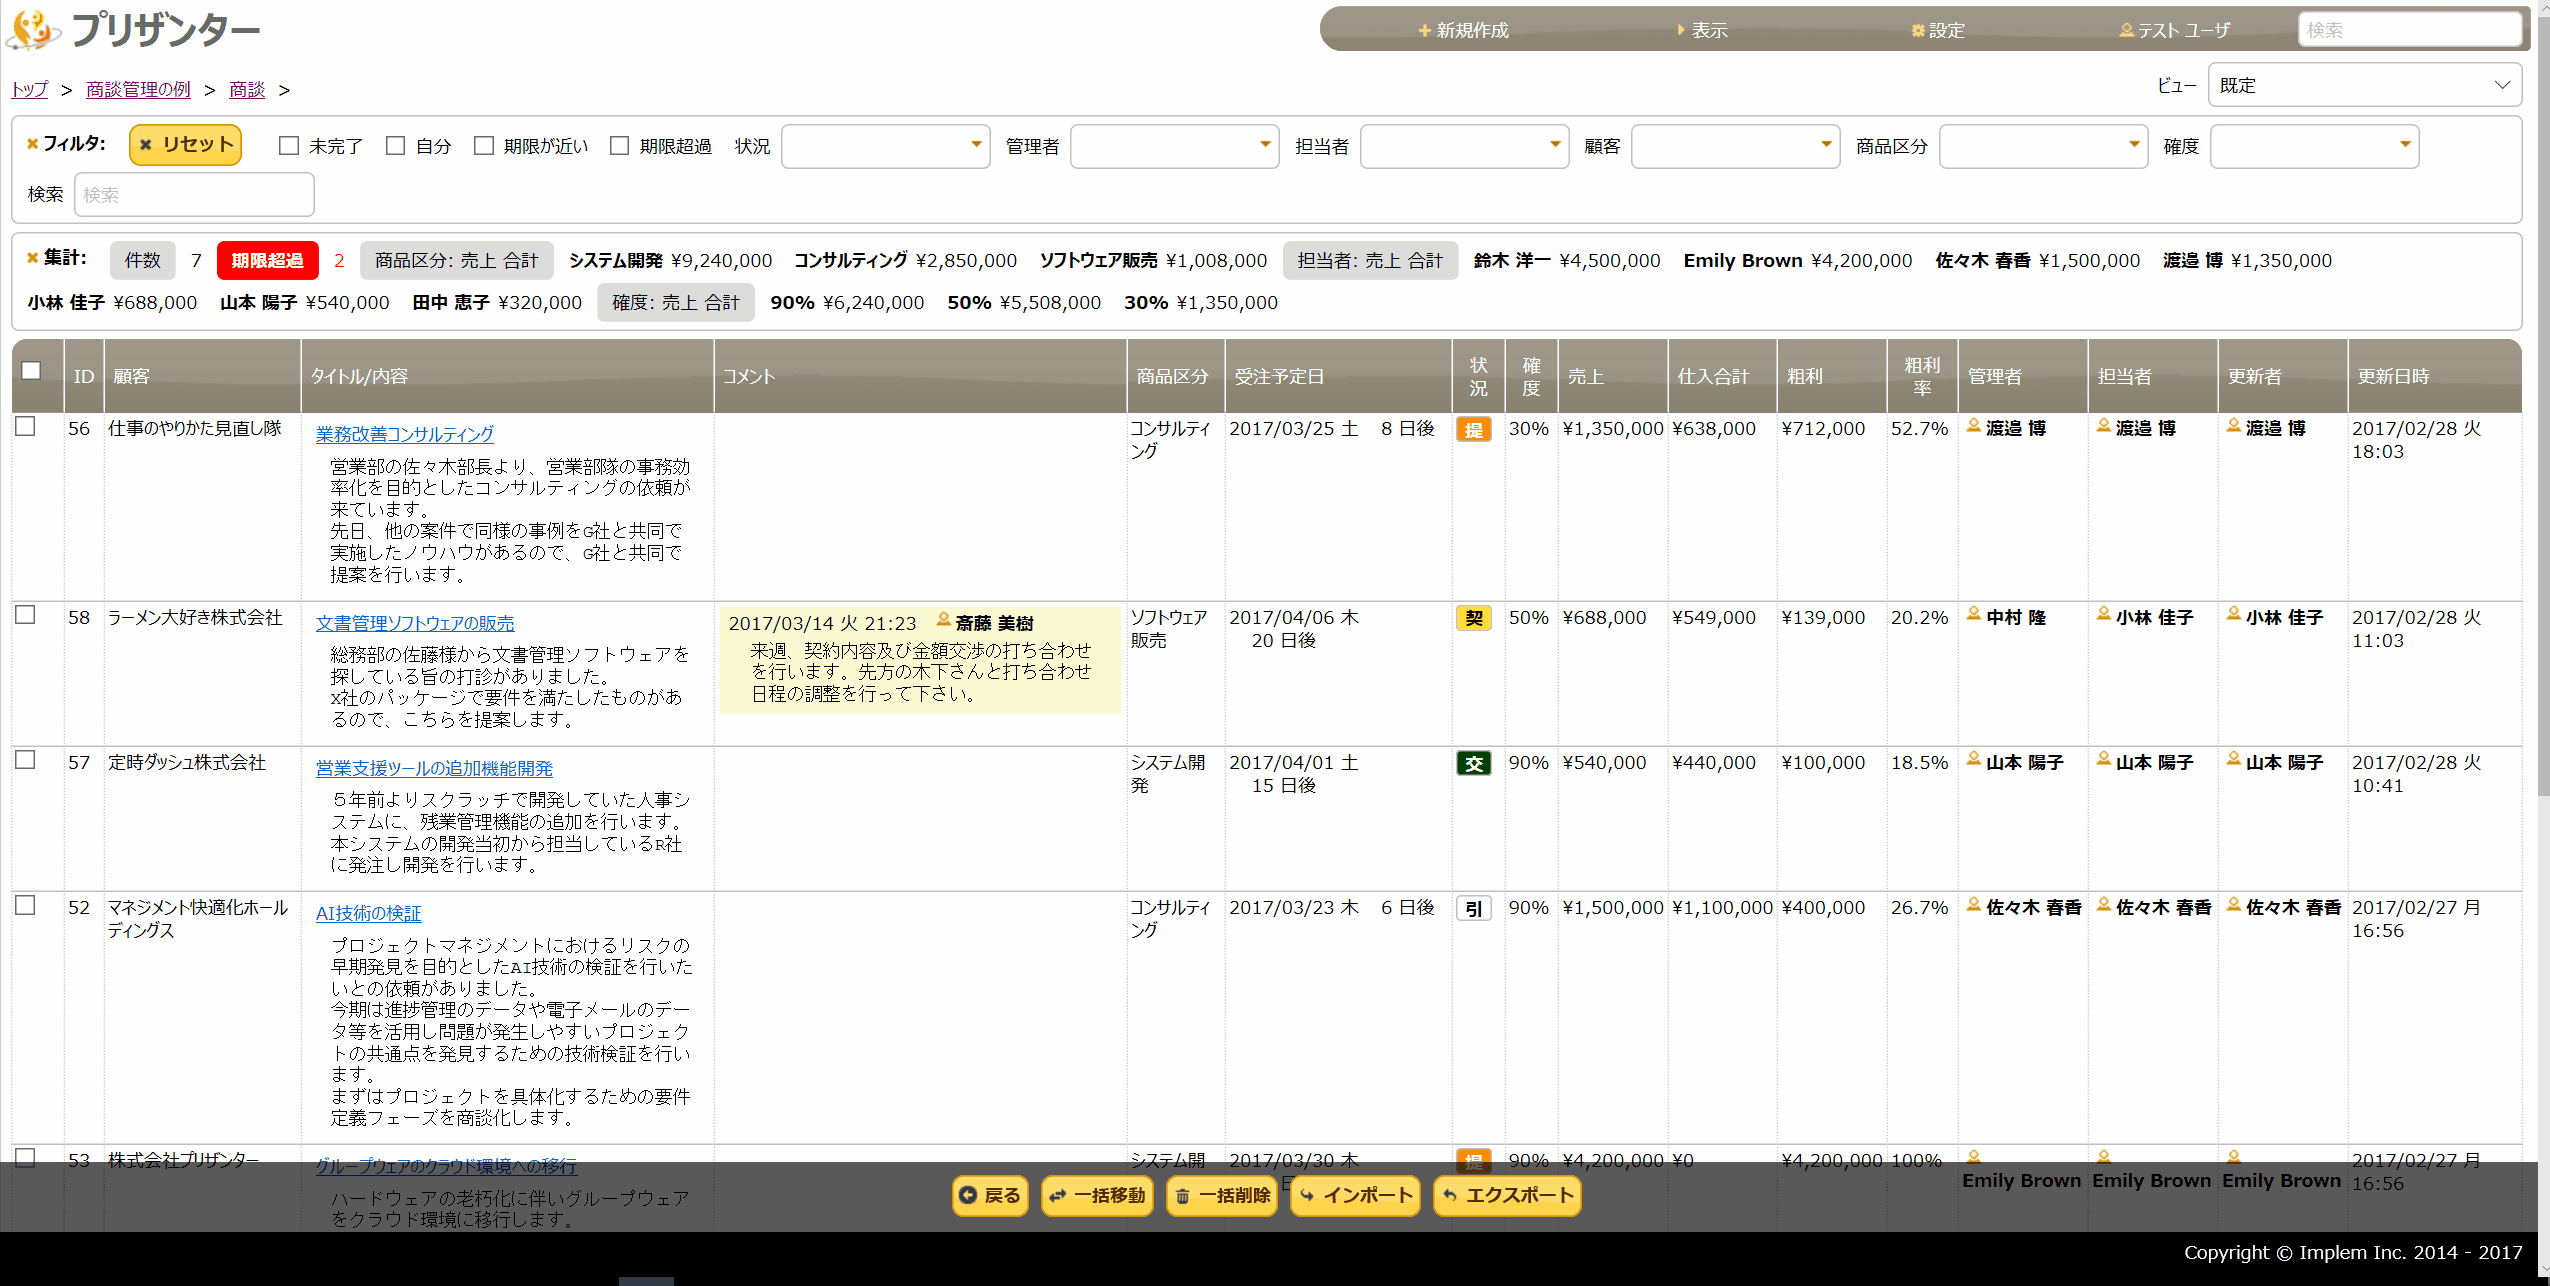Check the select-all checkbox in table header
This screenshot has height=1286, width=2550.
31,371
